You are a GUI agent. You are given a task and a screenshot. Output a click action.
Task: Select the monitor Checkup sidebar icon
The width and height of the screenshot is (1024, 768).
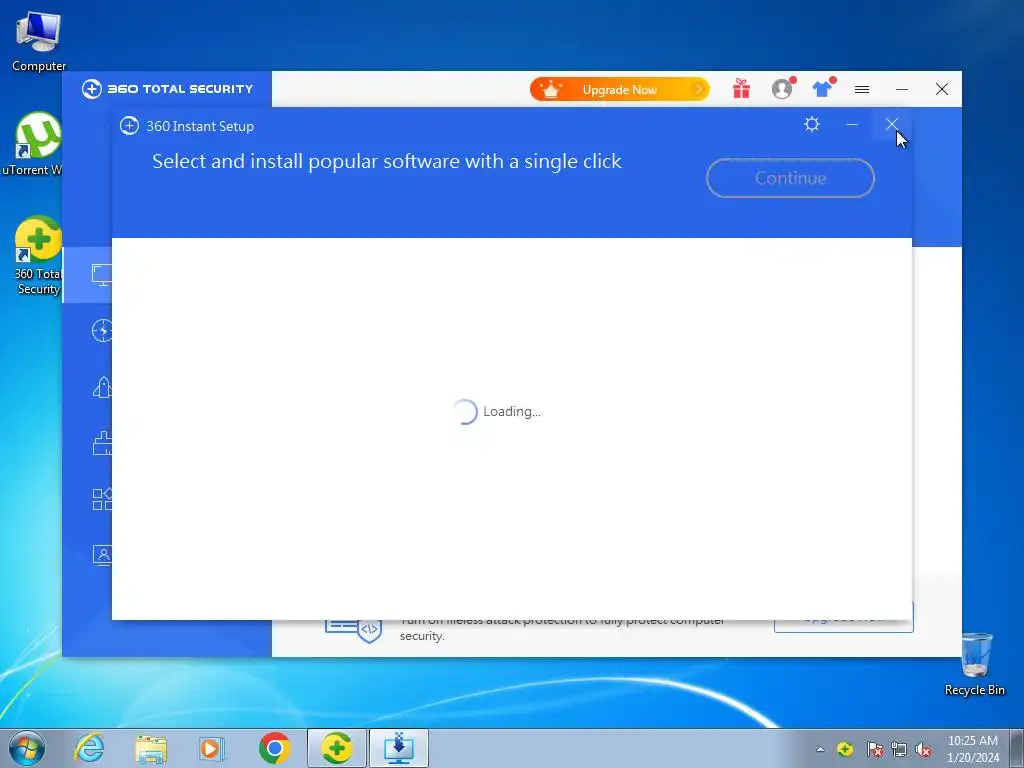(102, 275)
